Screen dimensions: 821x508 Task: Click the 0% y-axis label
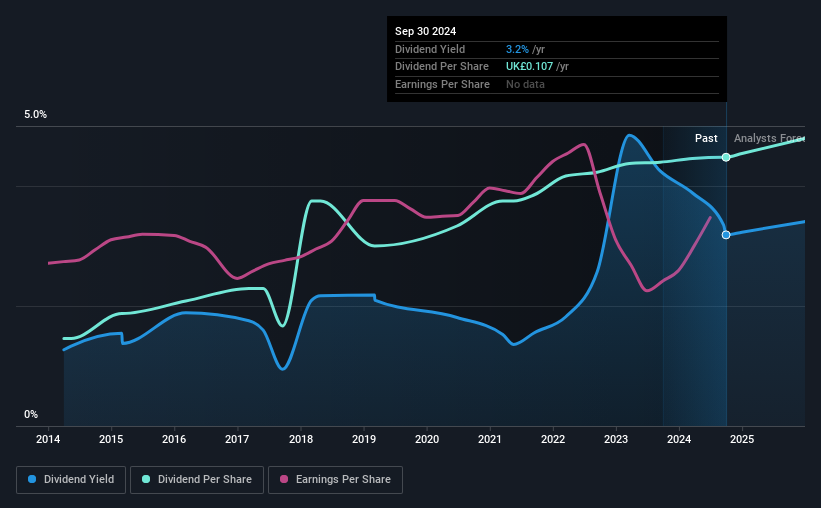pyautogui.click(x=31, y=414)
